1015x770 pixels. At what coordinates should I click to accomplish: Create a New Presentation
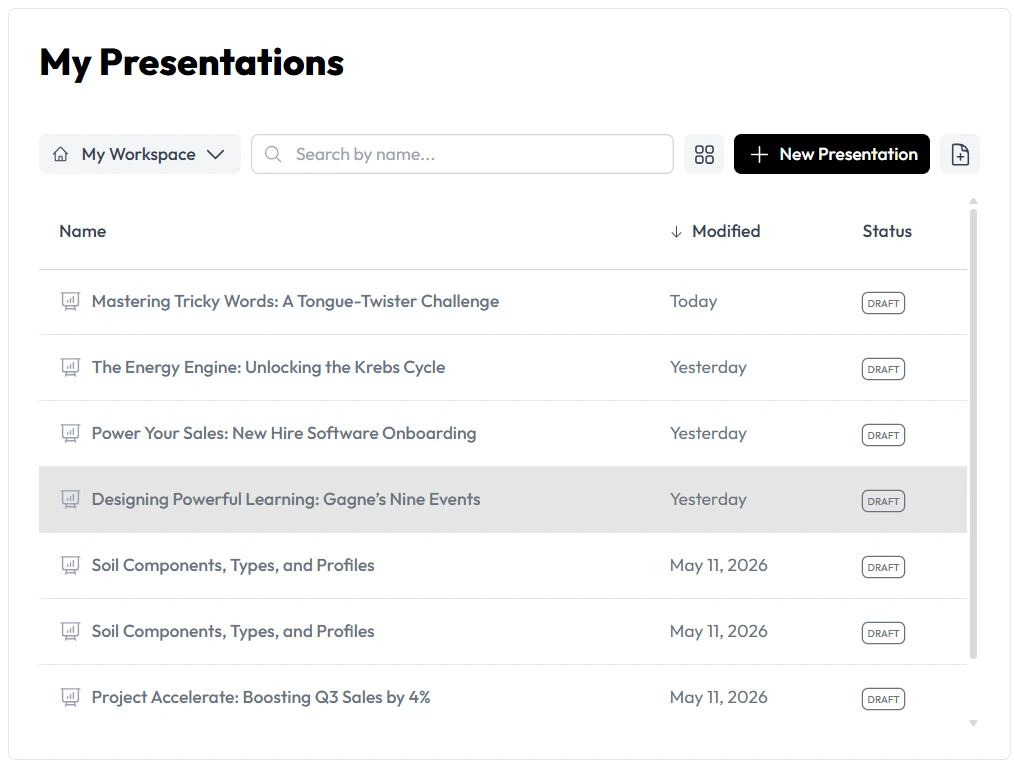[832, 154]
